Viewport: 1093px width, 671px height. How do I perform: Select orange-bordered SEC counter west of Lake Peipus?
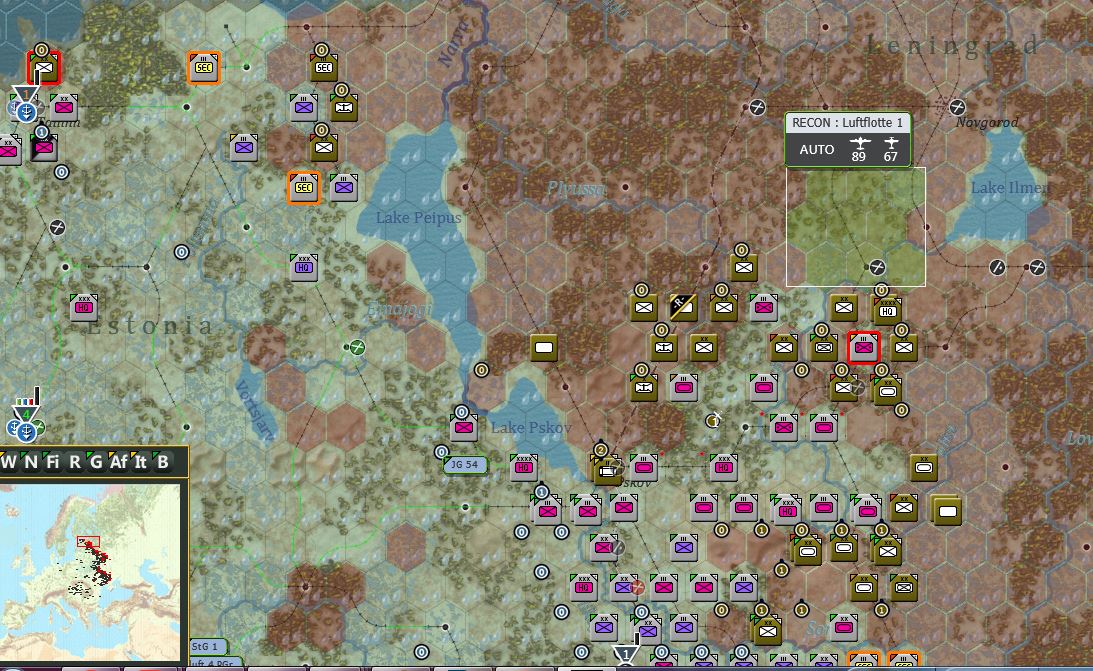coord(304,187)
